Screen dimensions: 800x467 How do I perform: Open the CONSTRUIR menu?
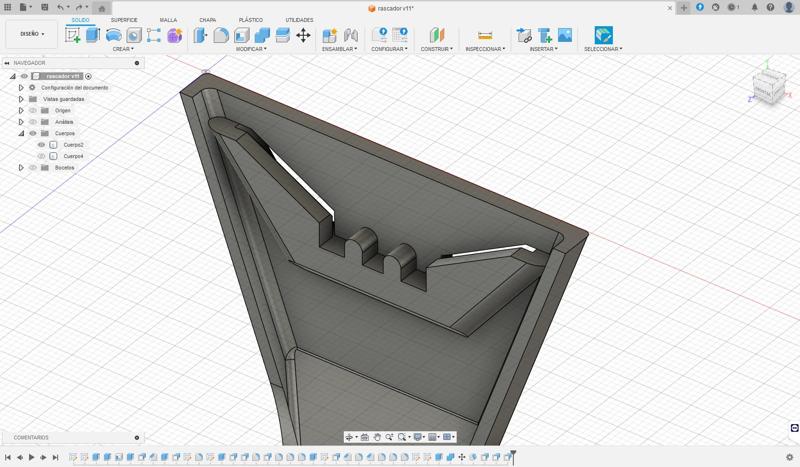[436, 49]
